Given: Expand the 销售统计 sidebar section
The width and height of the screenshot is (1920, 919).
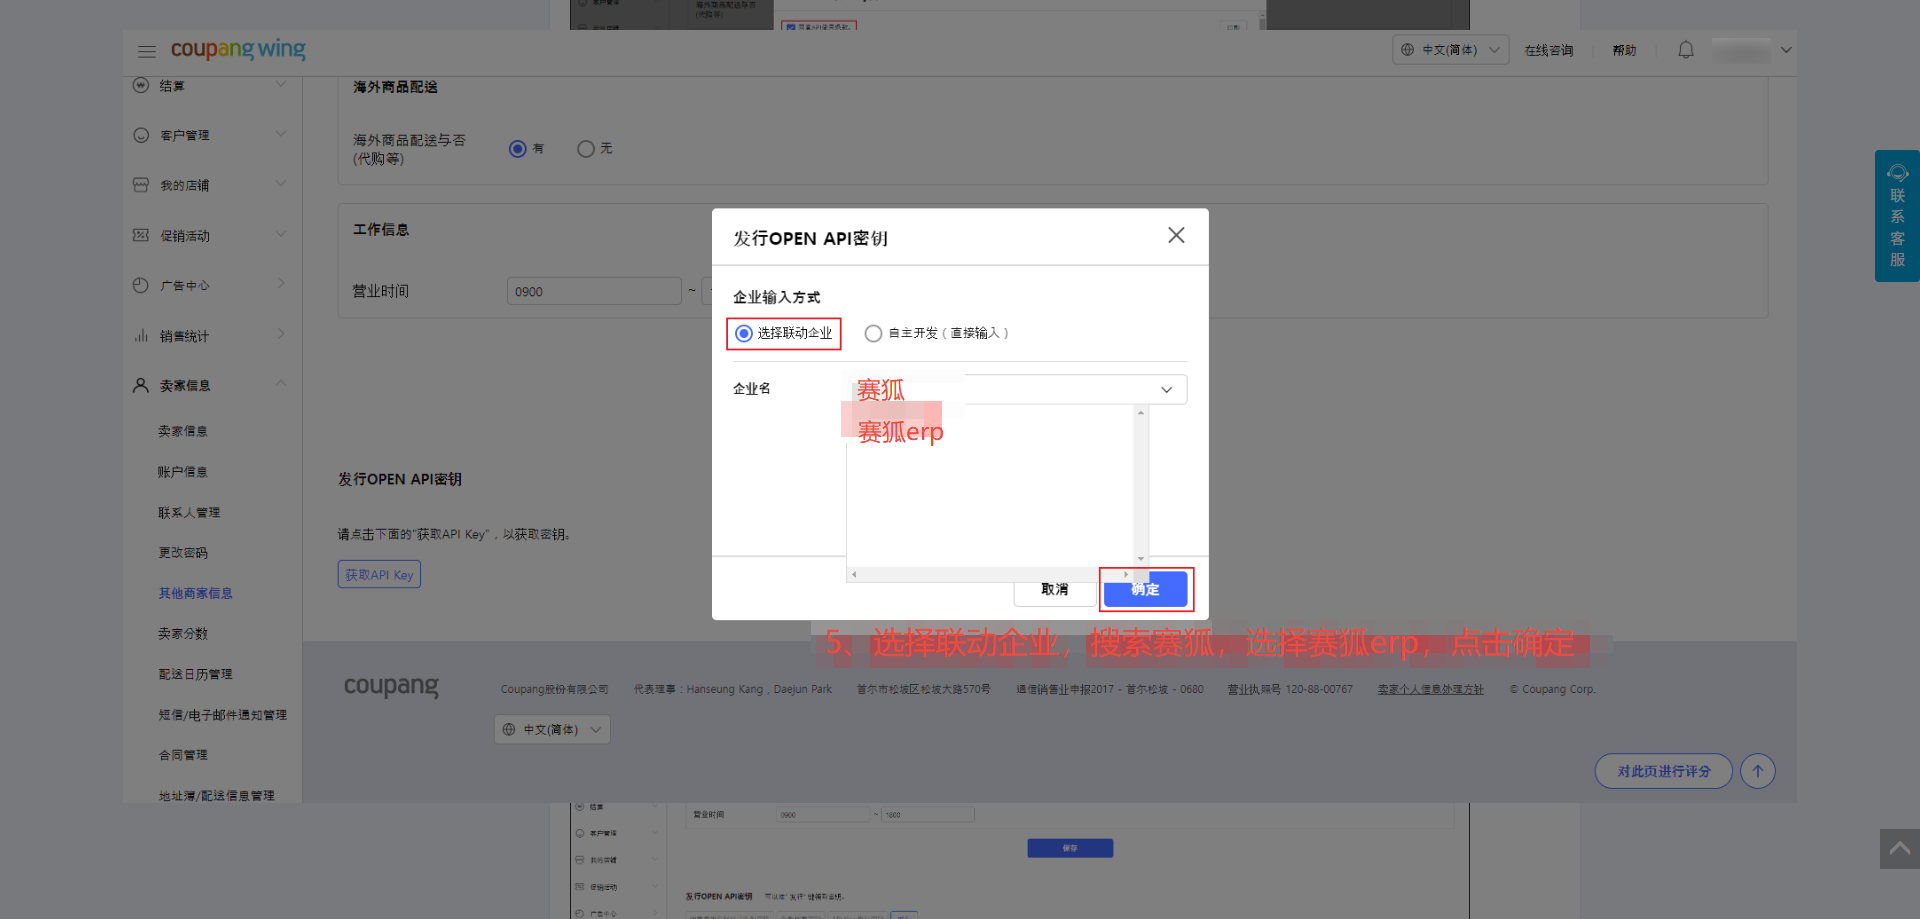Looking at the screenshot, I should click(281, 335).
